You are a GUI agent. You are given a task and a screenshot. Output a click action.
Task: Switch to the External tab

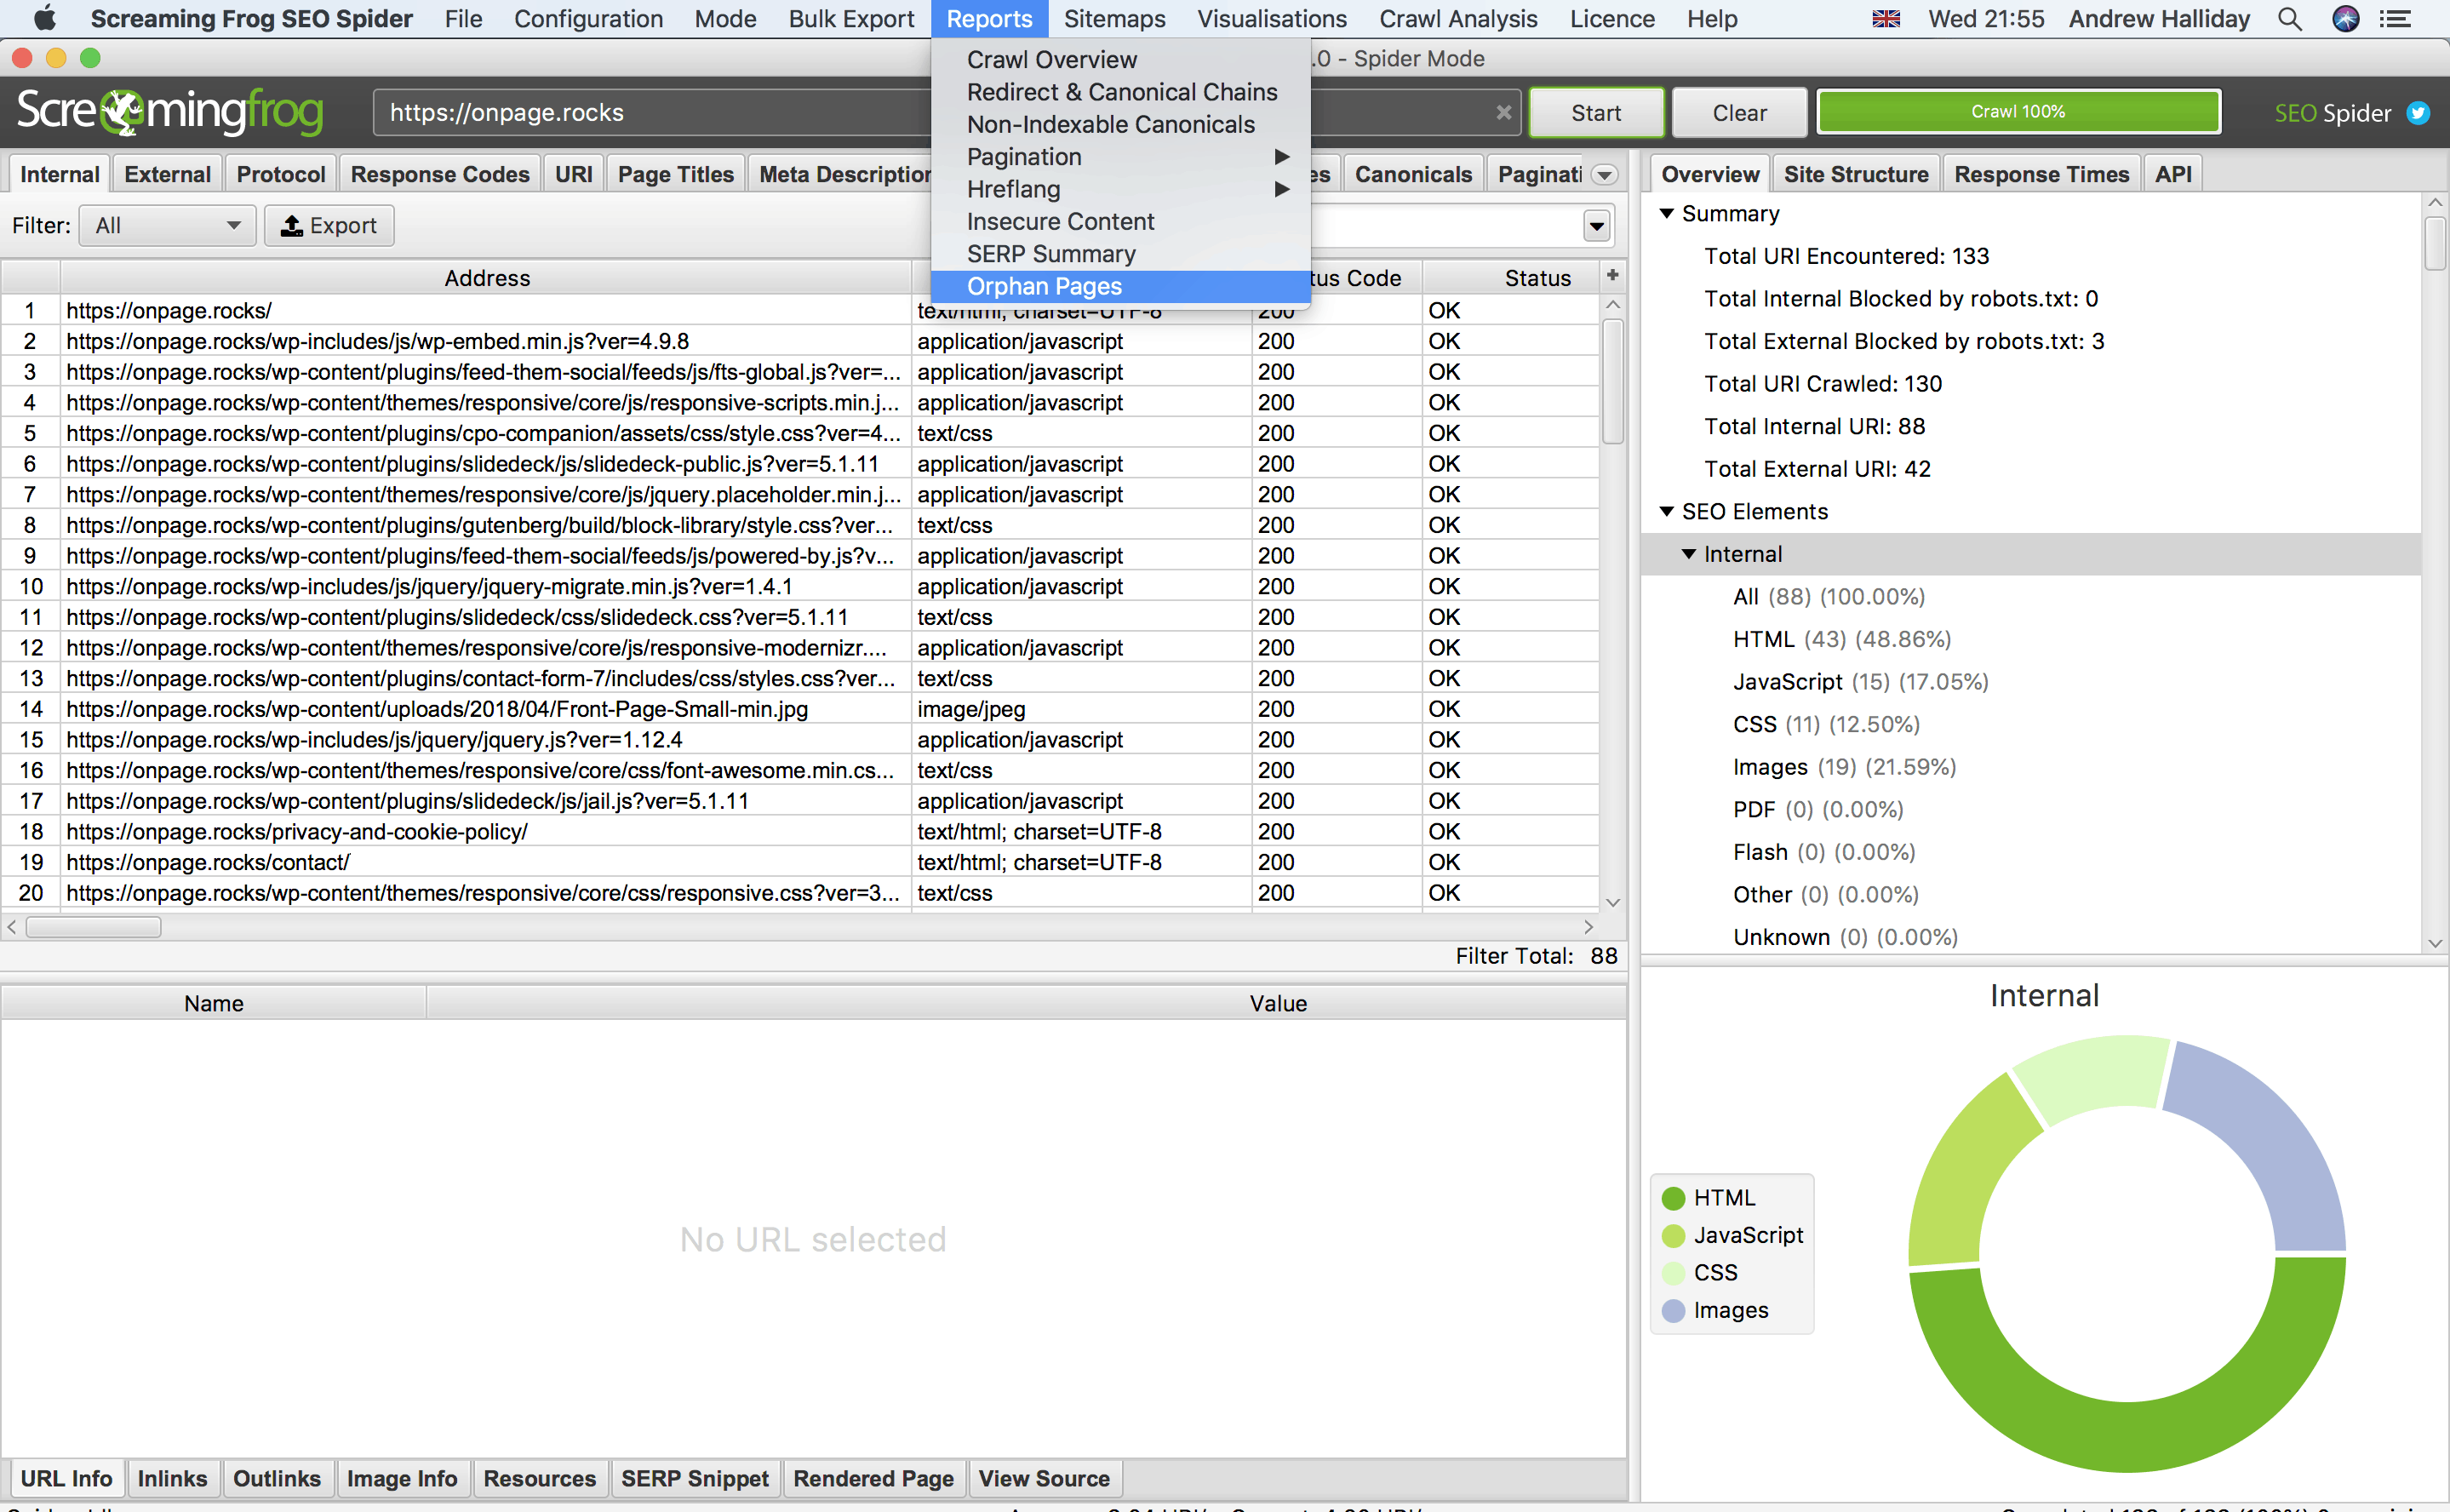click(x=168, y=174)
